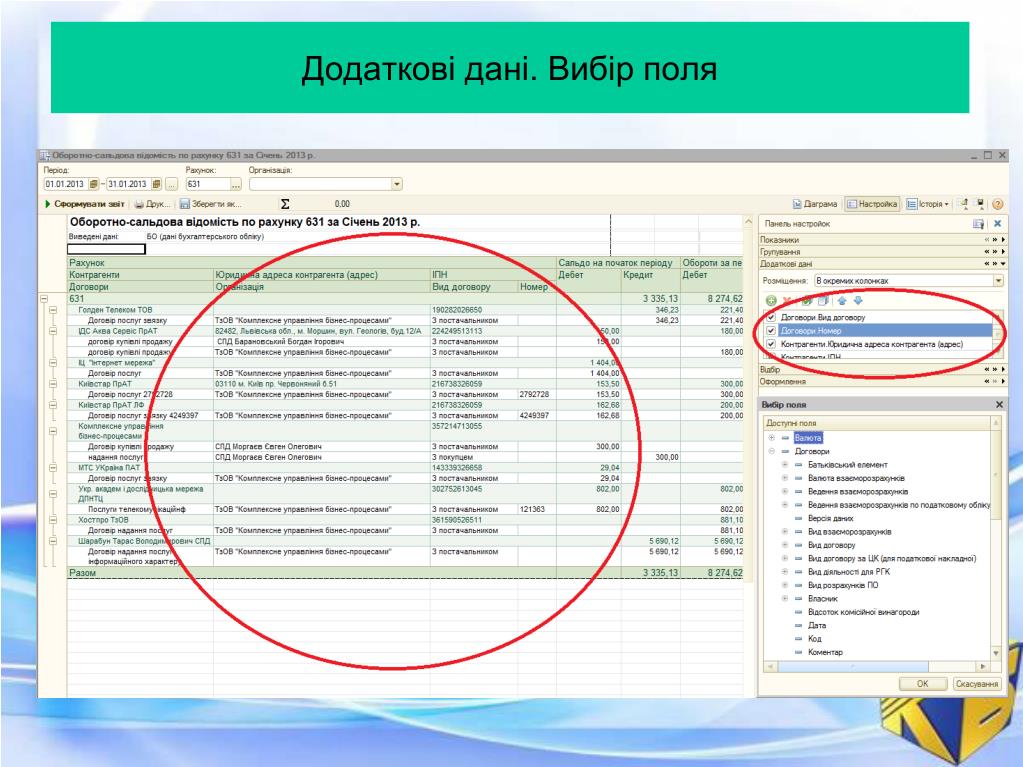Check all fields icon in list toolbar
Image resolution: width=1023 pixels, height=767 pixels.
point(807,301)
